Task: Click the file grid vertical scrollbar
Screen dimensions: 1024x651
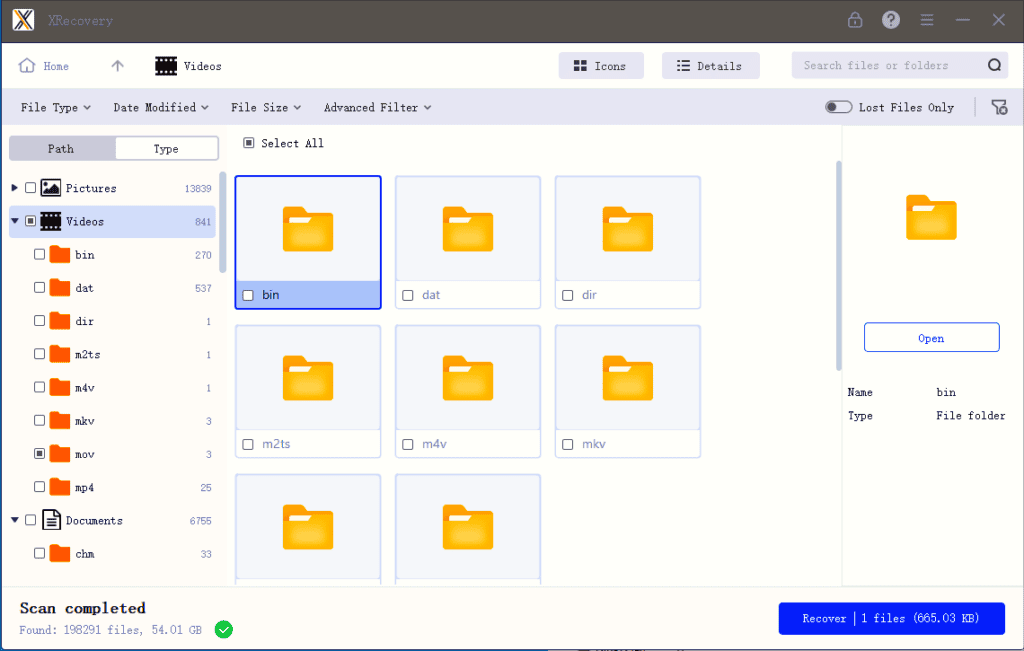Action: coord(839,265)
